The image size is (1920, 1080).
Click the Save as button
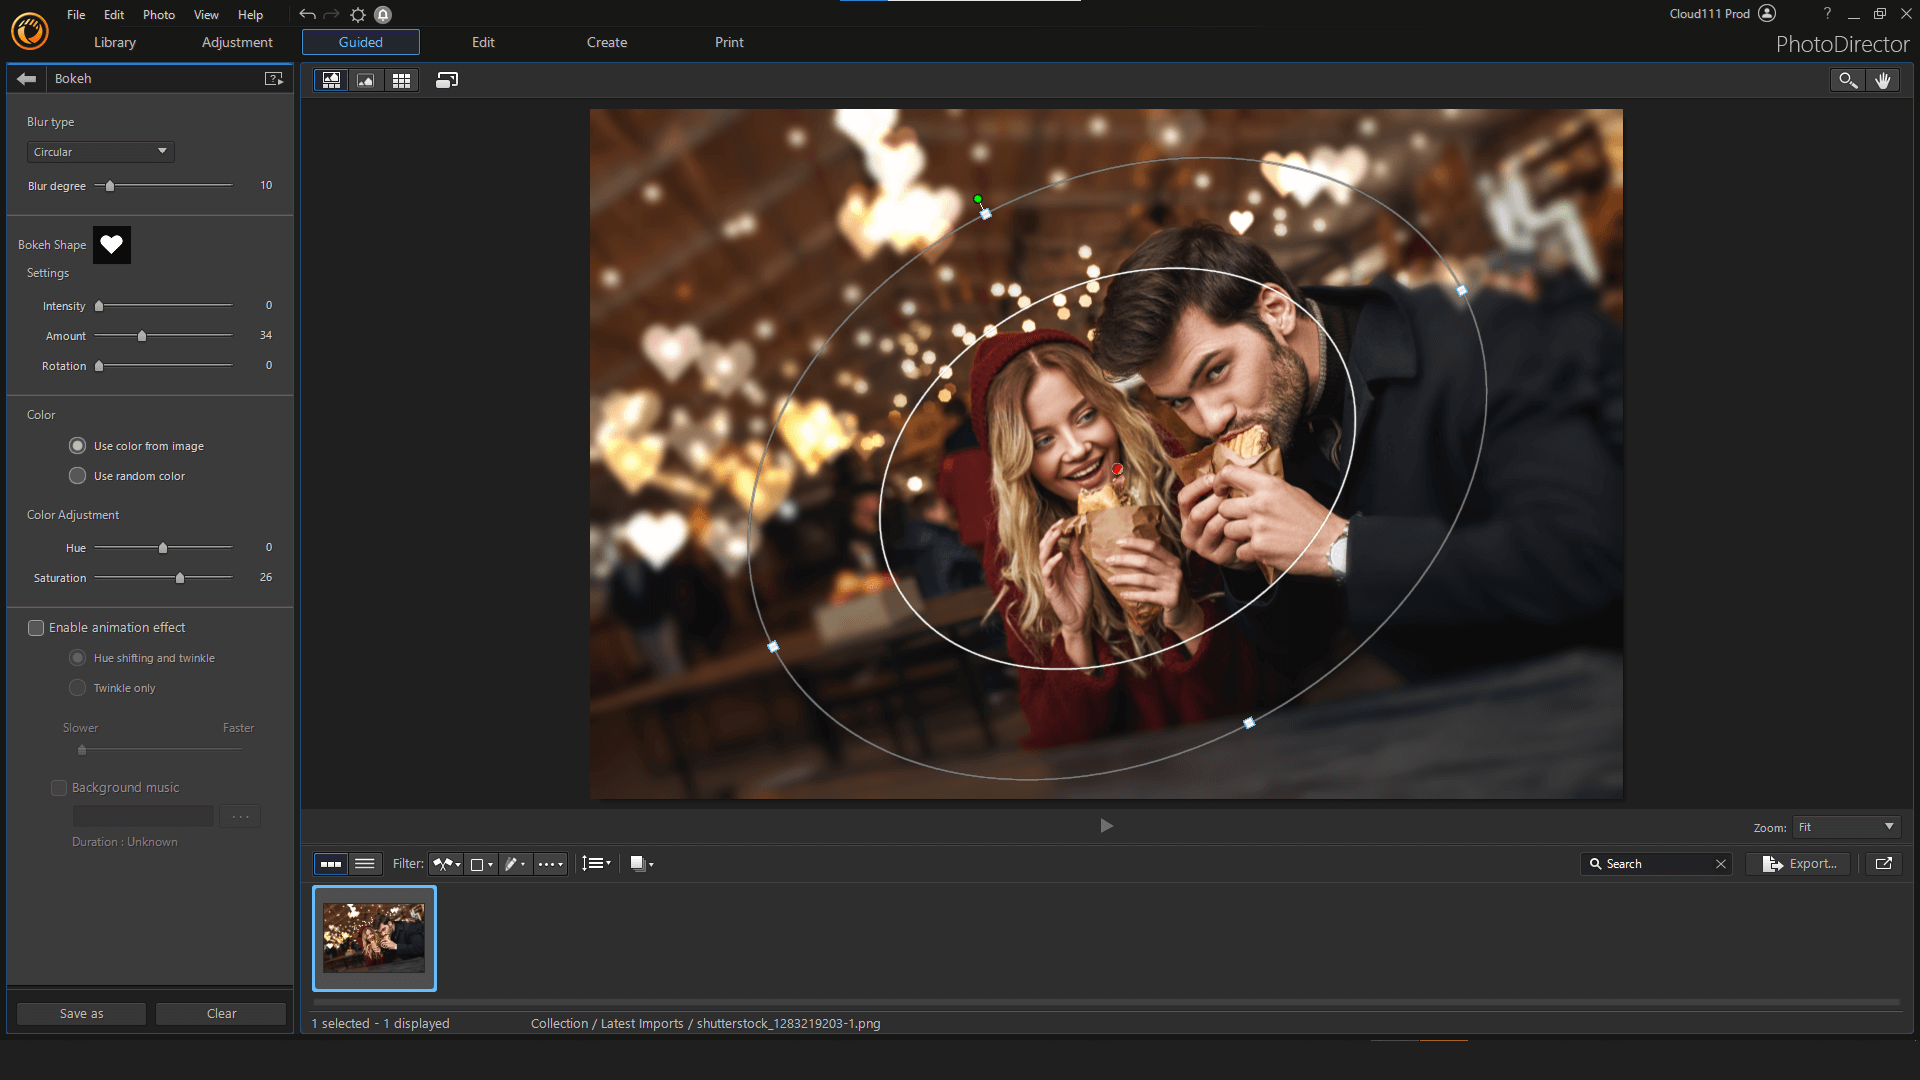83,1013
